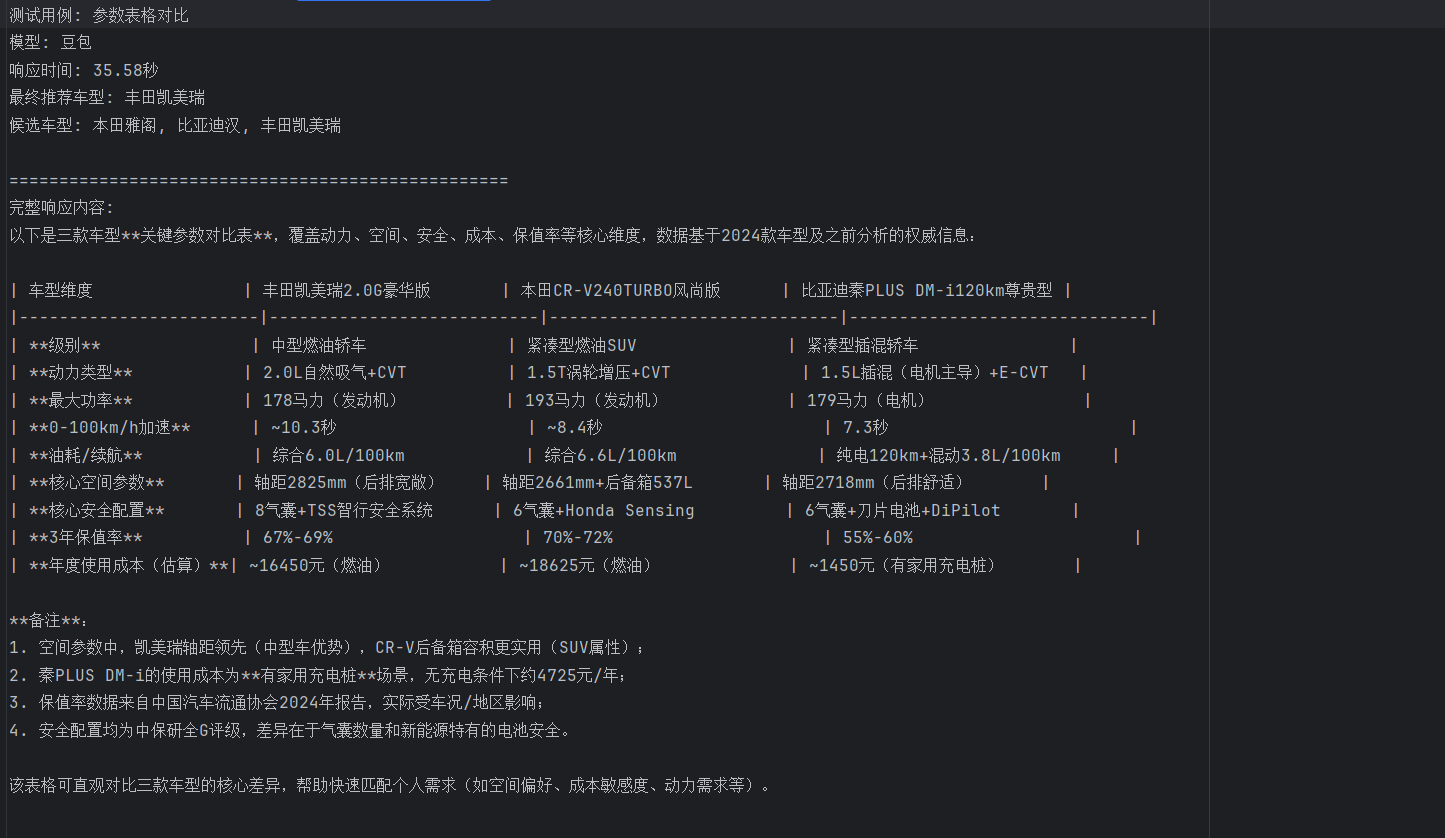The width and height of the screenshot is (1445, 838).
Task: Select the '模型: 豆包' line
Action: 50,42
